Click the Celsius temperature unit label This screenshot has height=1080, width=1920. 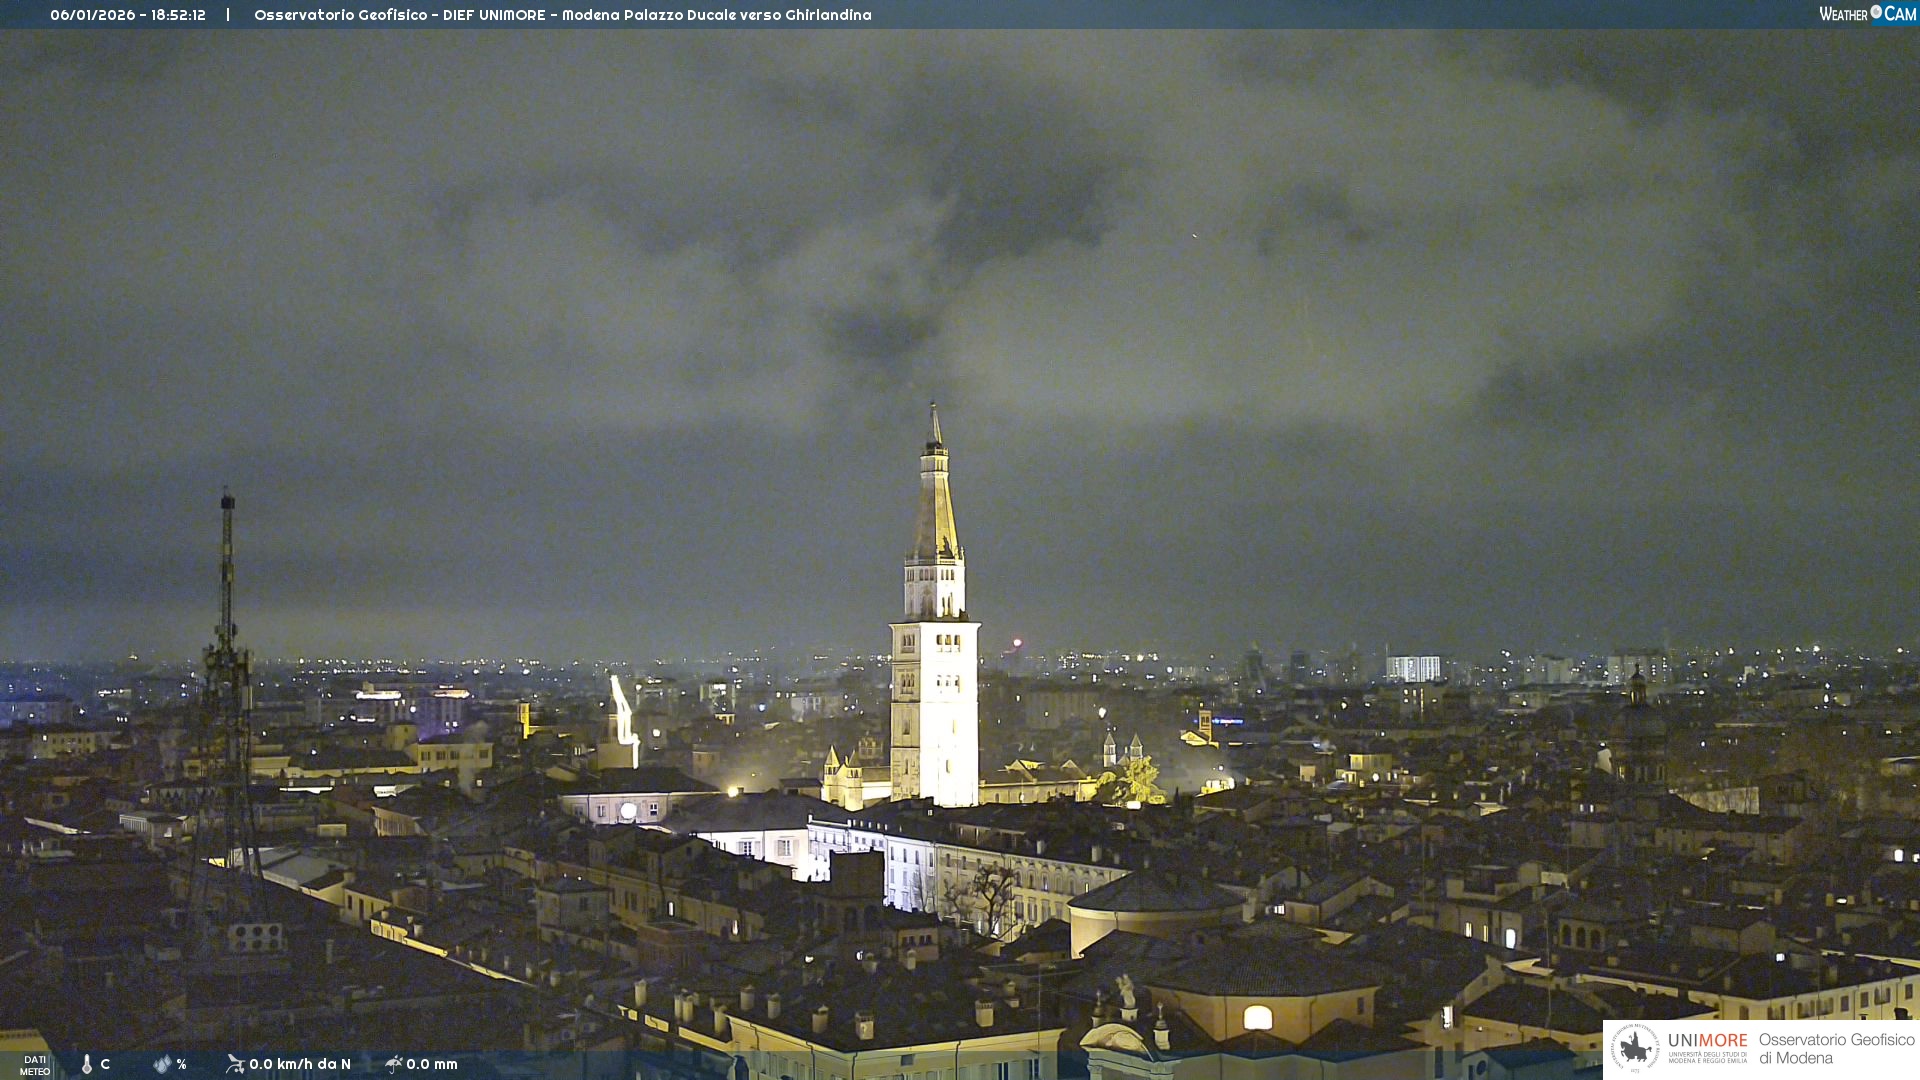(105, 1064)
